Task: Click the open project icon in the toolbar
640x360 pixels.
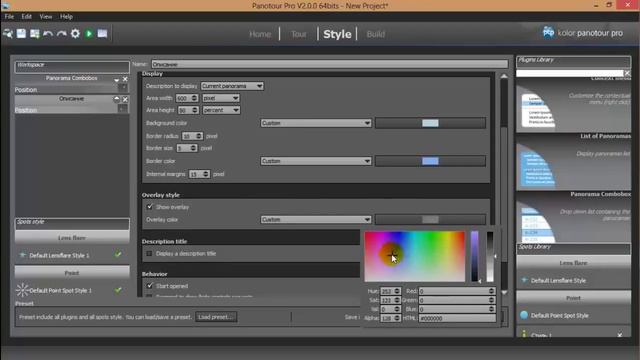Action: click(8, 33)
